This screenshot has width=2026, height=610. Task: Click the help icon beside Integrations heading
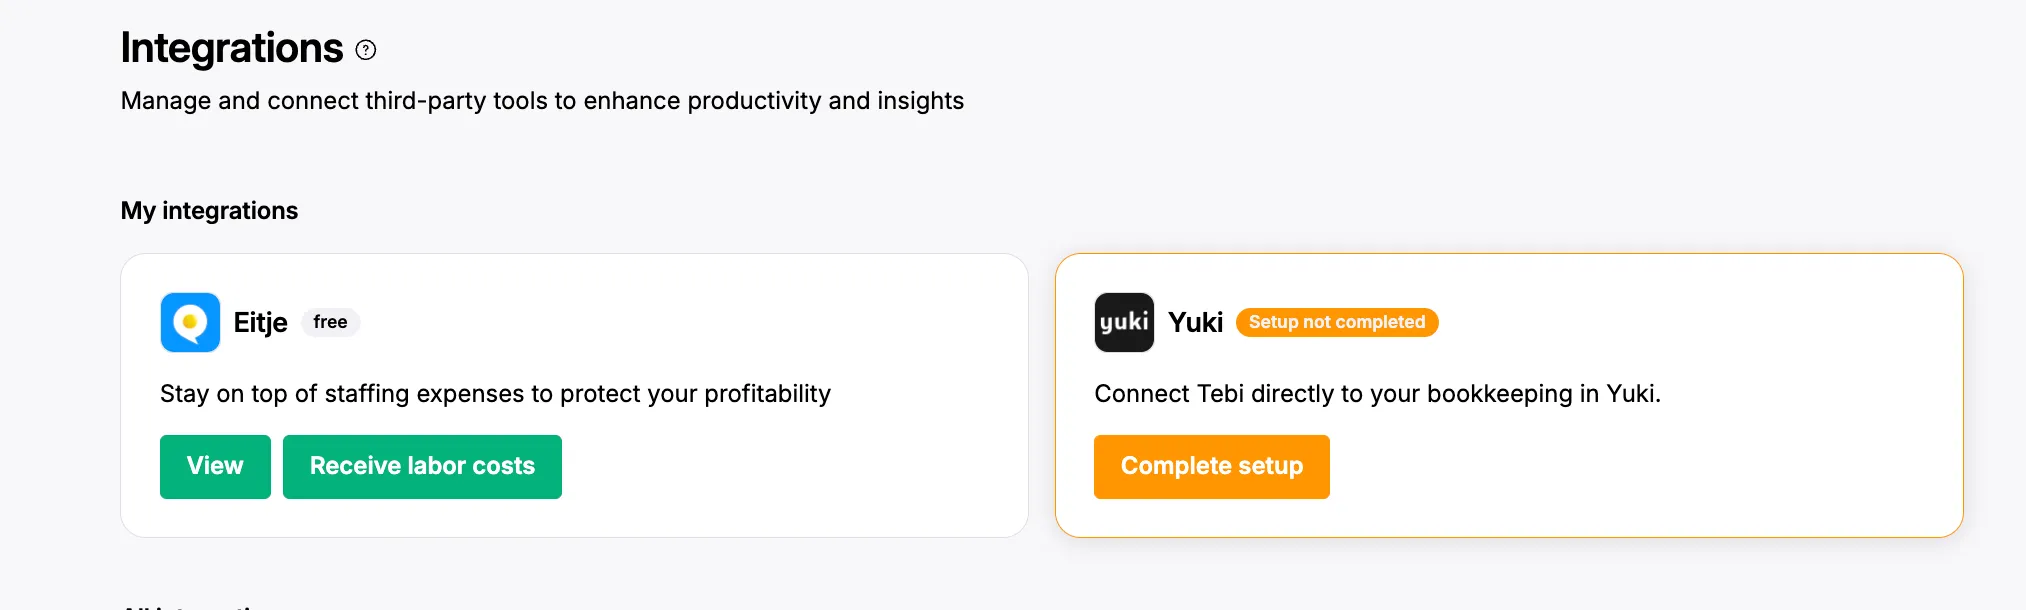coord(366,50)
